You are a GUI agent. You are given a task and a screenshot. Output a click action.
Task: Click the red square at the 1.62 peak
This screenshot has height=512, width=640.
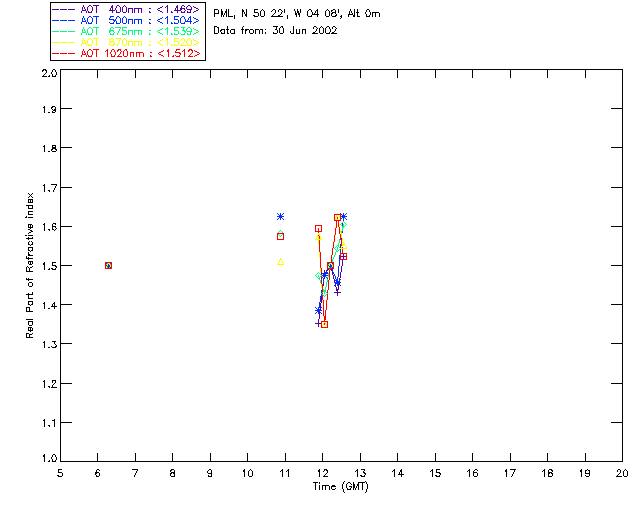tap(337, 218)
